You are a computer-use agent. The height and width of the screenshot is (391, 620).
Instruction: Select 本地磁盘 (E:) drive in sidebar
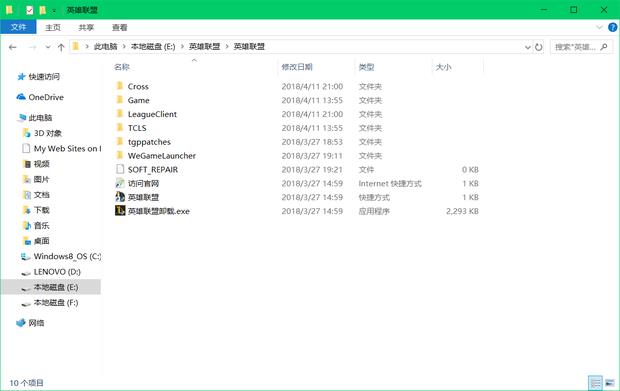50,287
